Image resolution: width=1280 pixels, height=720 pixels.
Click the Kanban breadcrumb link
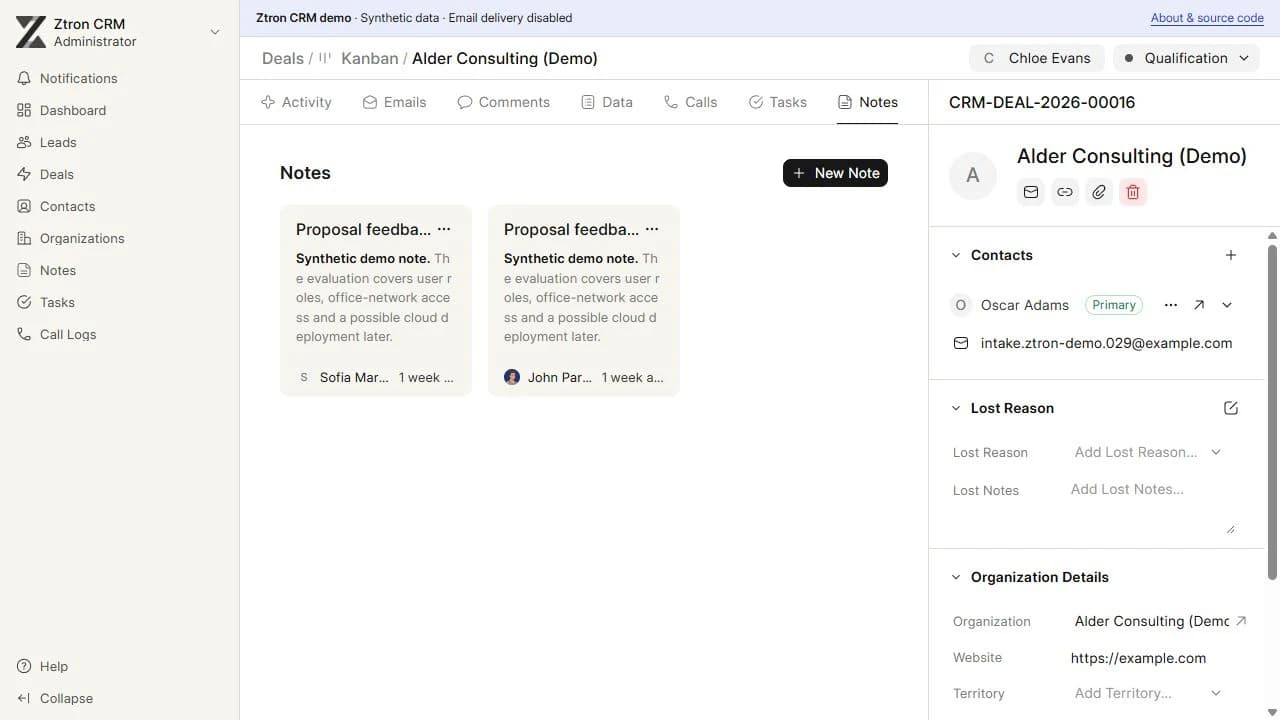click(x=369, y=58)
